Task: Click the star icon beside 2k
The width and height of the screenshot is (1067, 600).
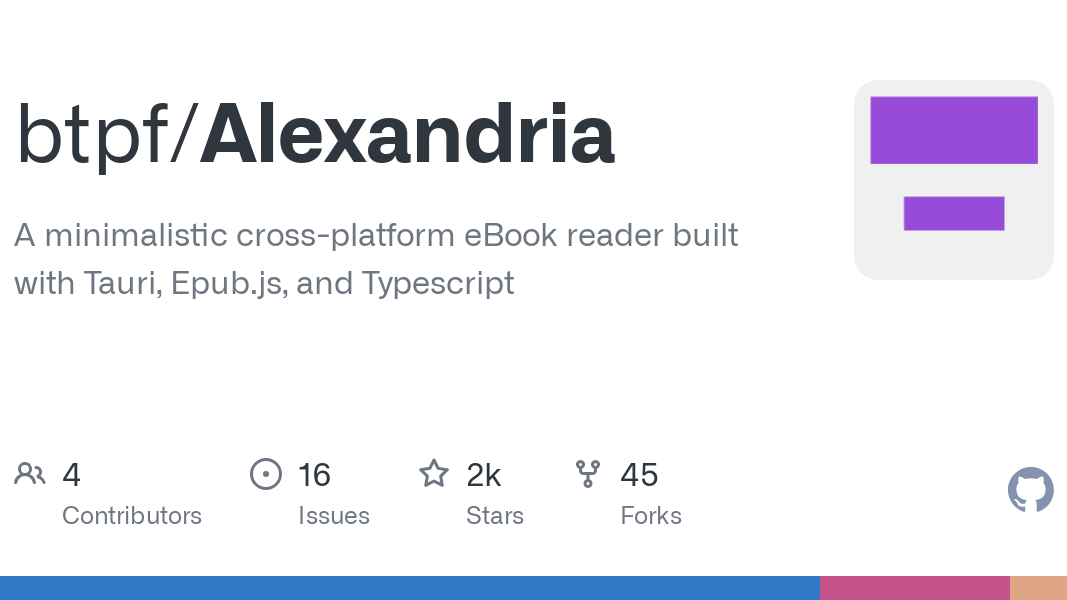Action: tap(433, 473)
